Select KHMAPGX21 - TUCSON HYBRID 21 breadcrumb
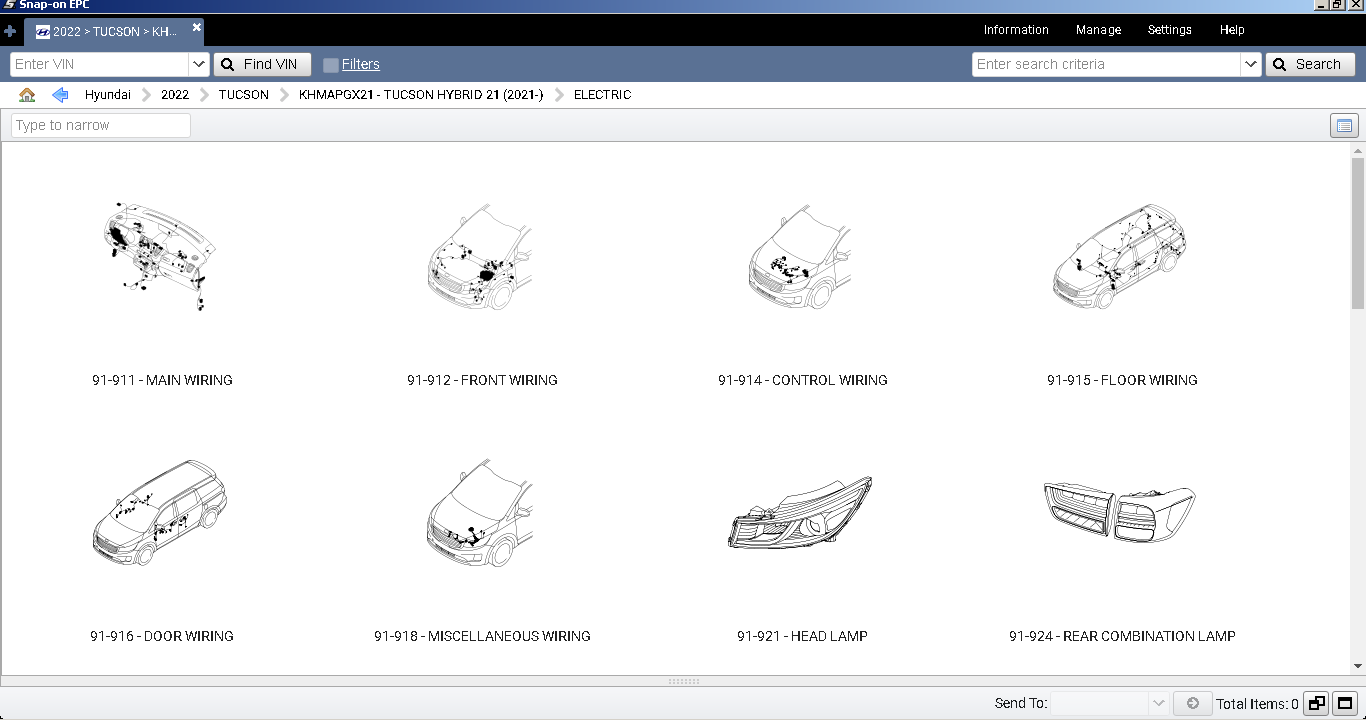 tap(421, 95)
